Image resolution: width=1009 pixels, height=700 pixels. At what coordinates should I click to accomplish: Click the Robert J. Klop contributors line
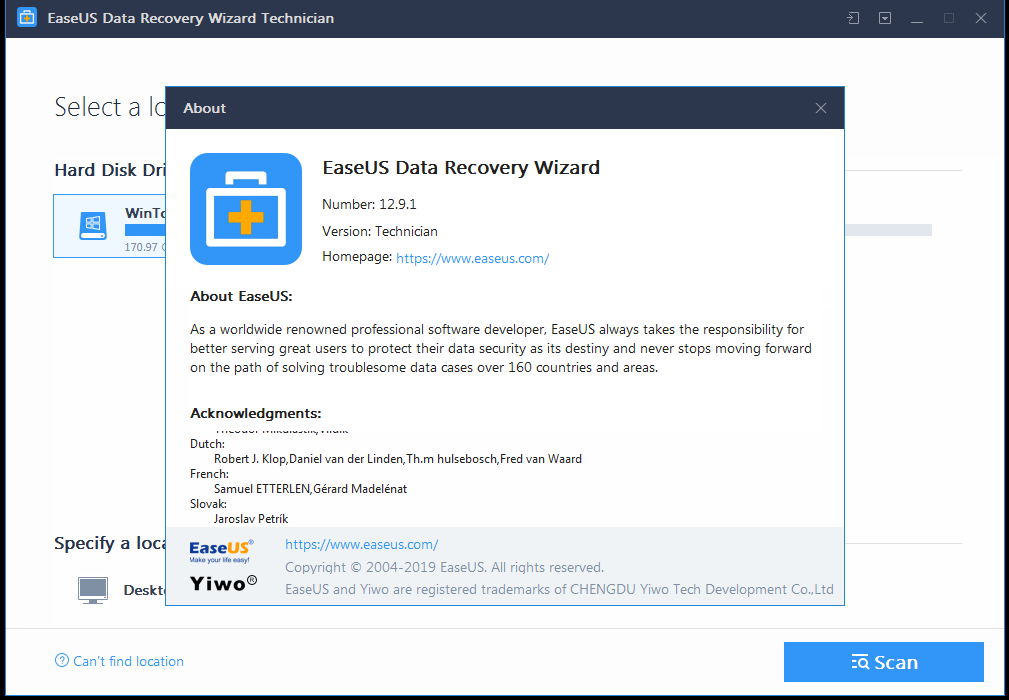point(398,459)
